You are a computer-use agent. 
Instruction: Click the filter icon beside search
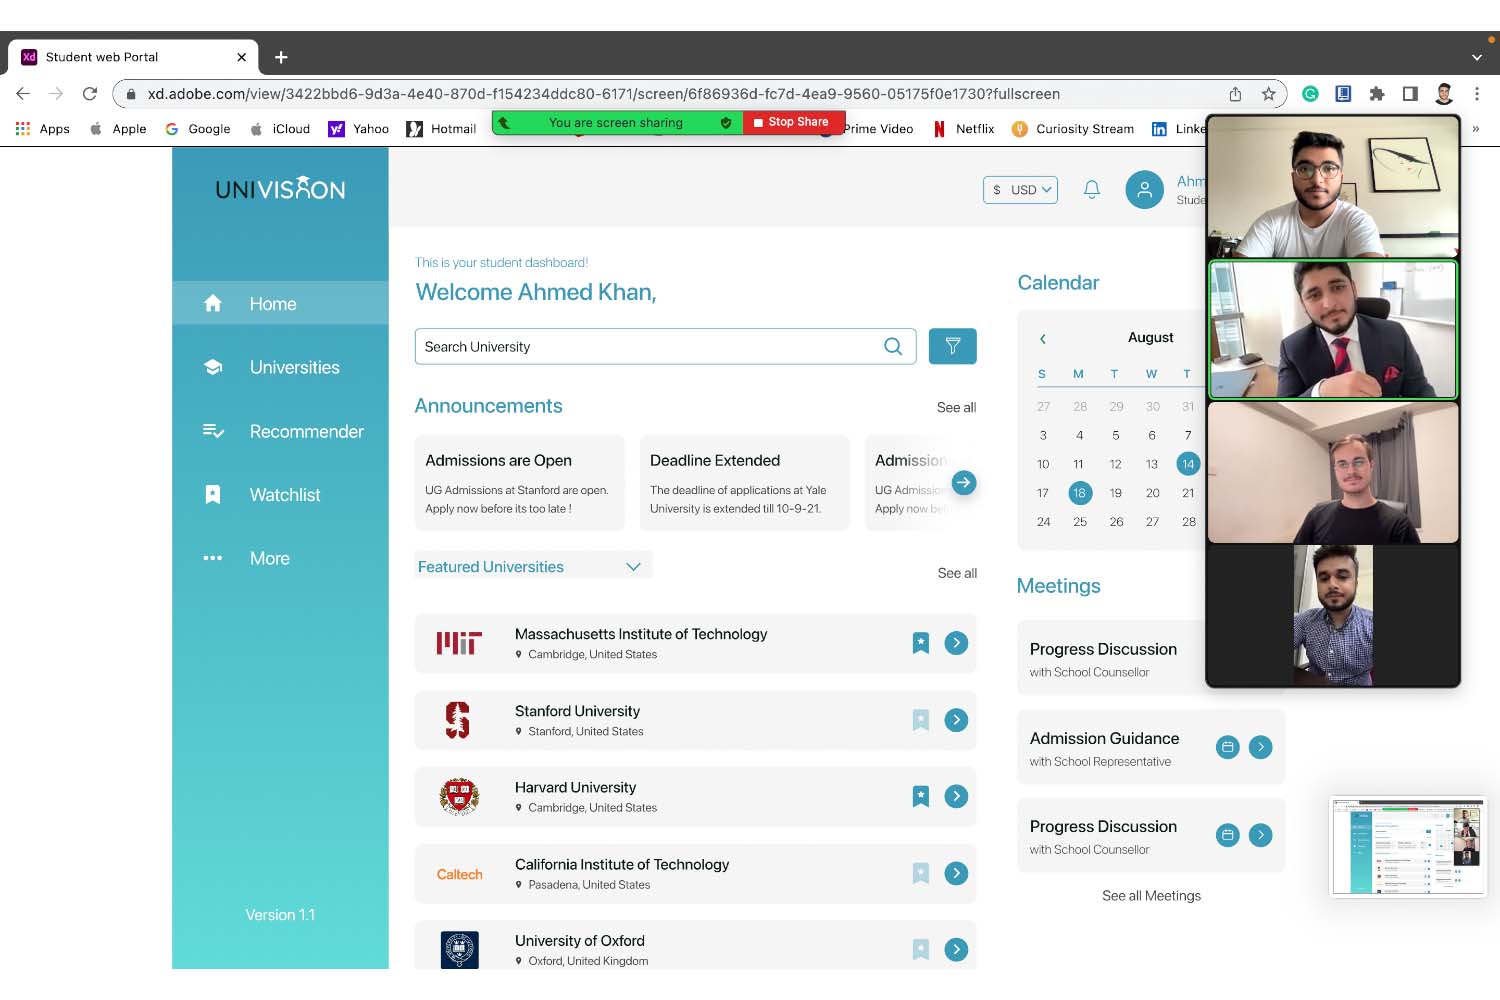click(x=952, y=346)
